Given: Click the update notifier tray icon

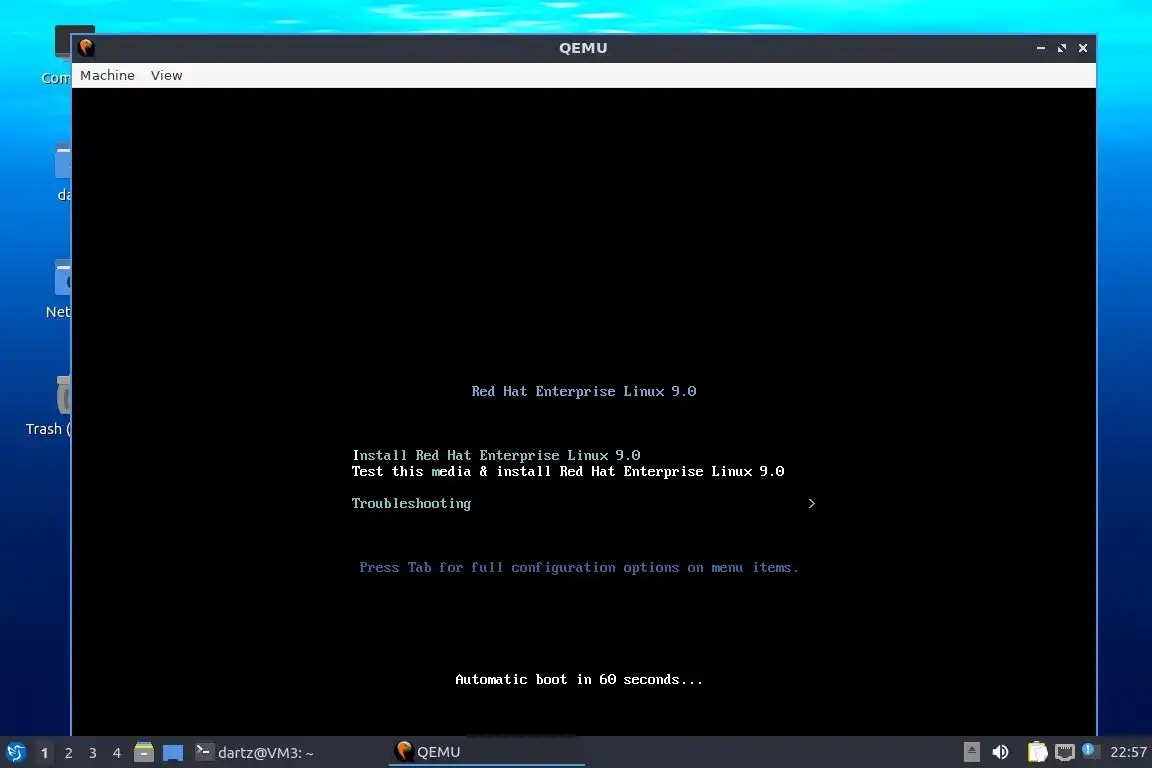Looking at the screenshot, I should click(x=1089, y=750).
